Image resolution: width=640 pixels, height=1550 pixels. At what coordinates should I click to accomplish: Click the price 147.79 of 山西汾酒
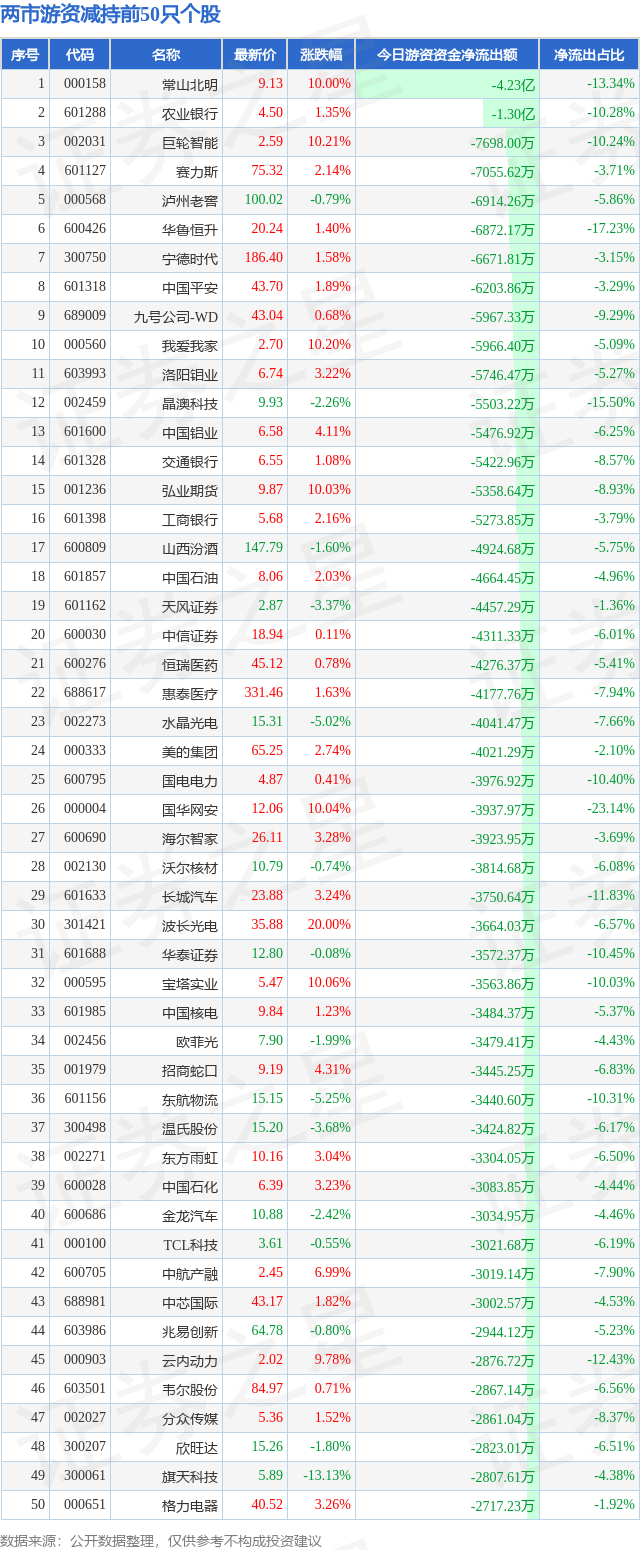(x=264, y=548)
